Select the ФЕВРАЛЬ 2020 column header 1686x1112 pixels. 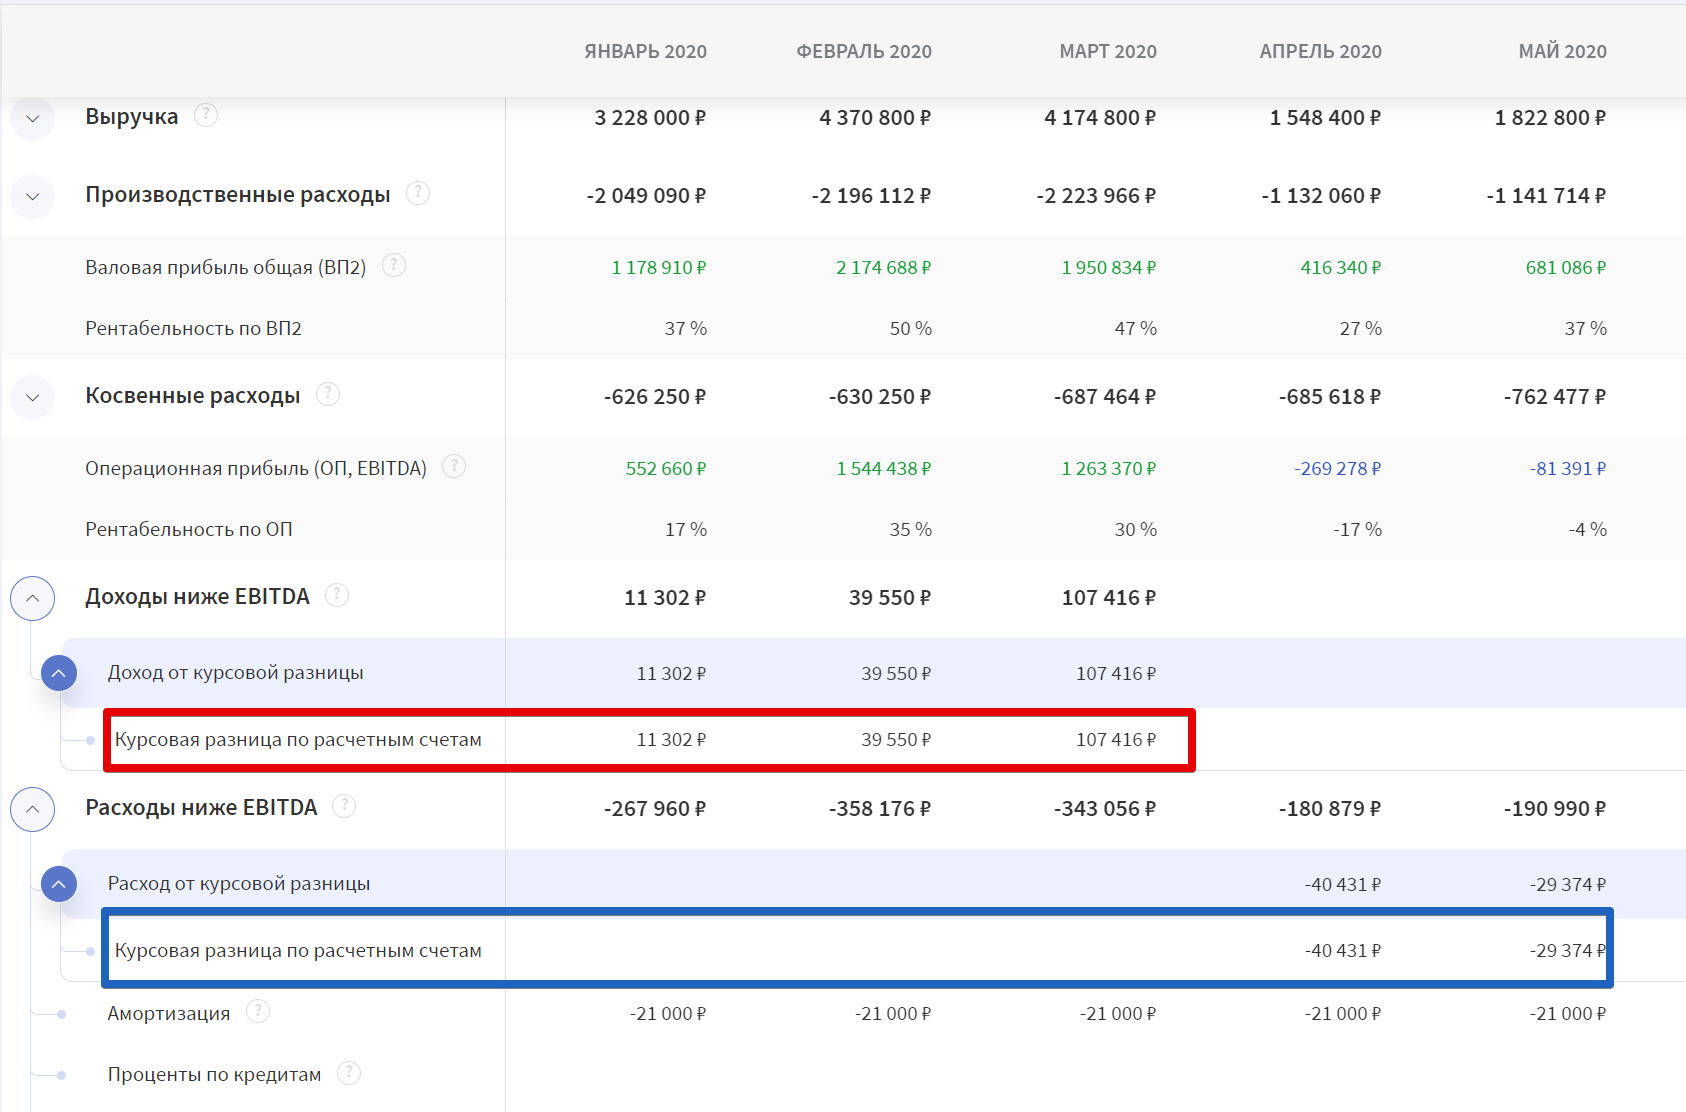[x=864, y=51]
